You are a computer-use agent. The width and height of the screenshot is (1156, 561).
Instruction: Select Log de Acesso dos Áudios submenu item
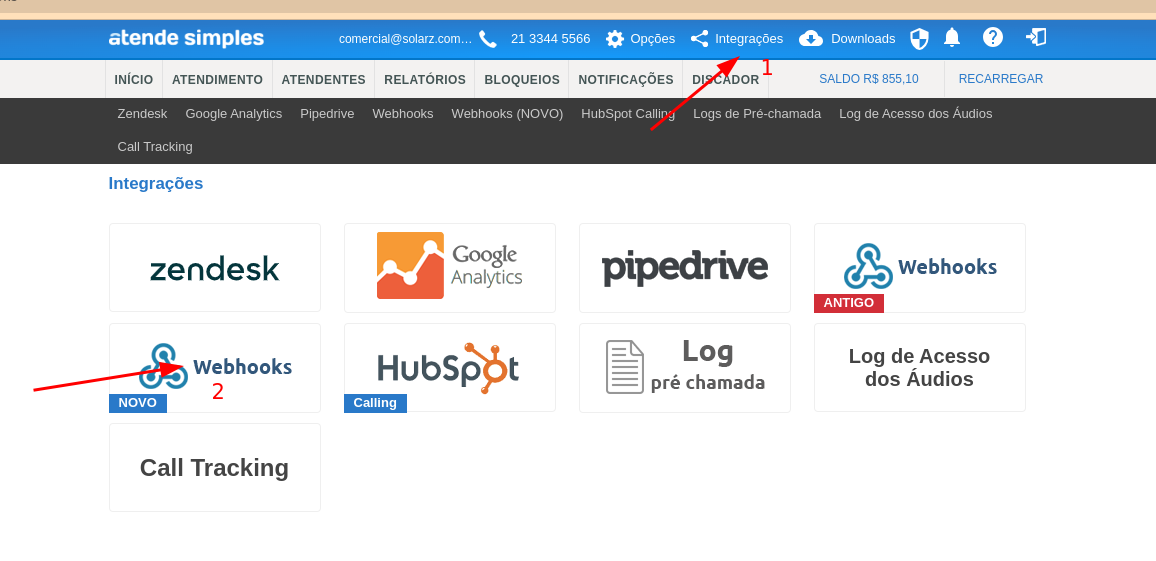[916, 114]
